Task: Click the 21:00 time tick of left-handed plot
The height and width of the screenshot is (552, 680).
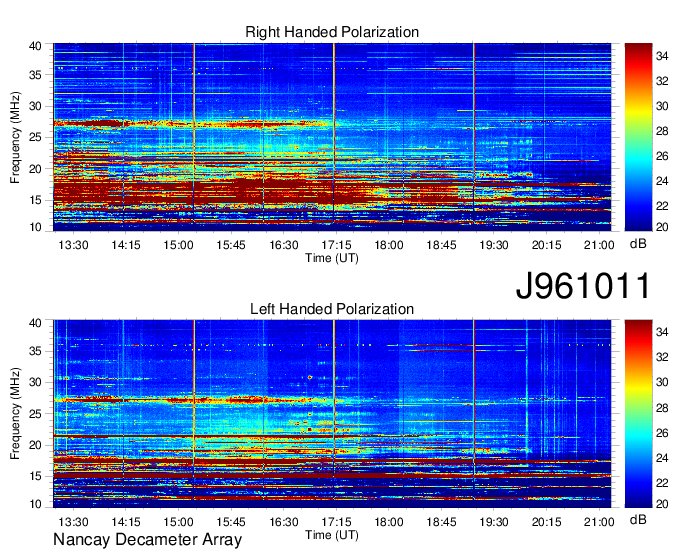Action: [599, 522]
